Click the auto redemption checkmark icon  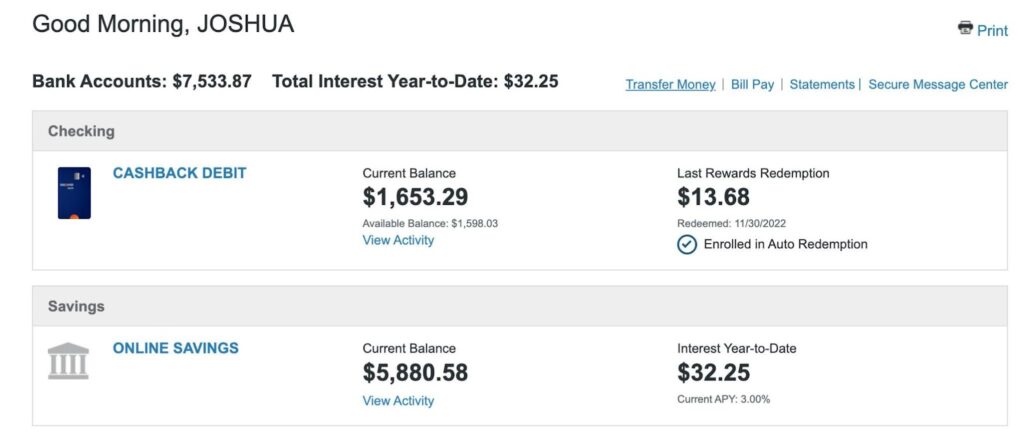click(687, 244)
